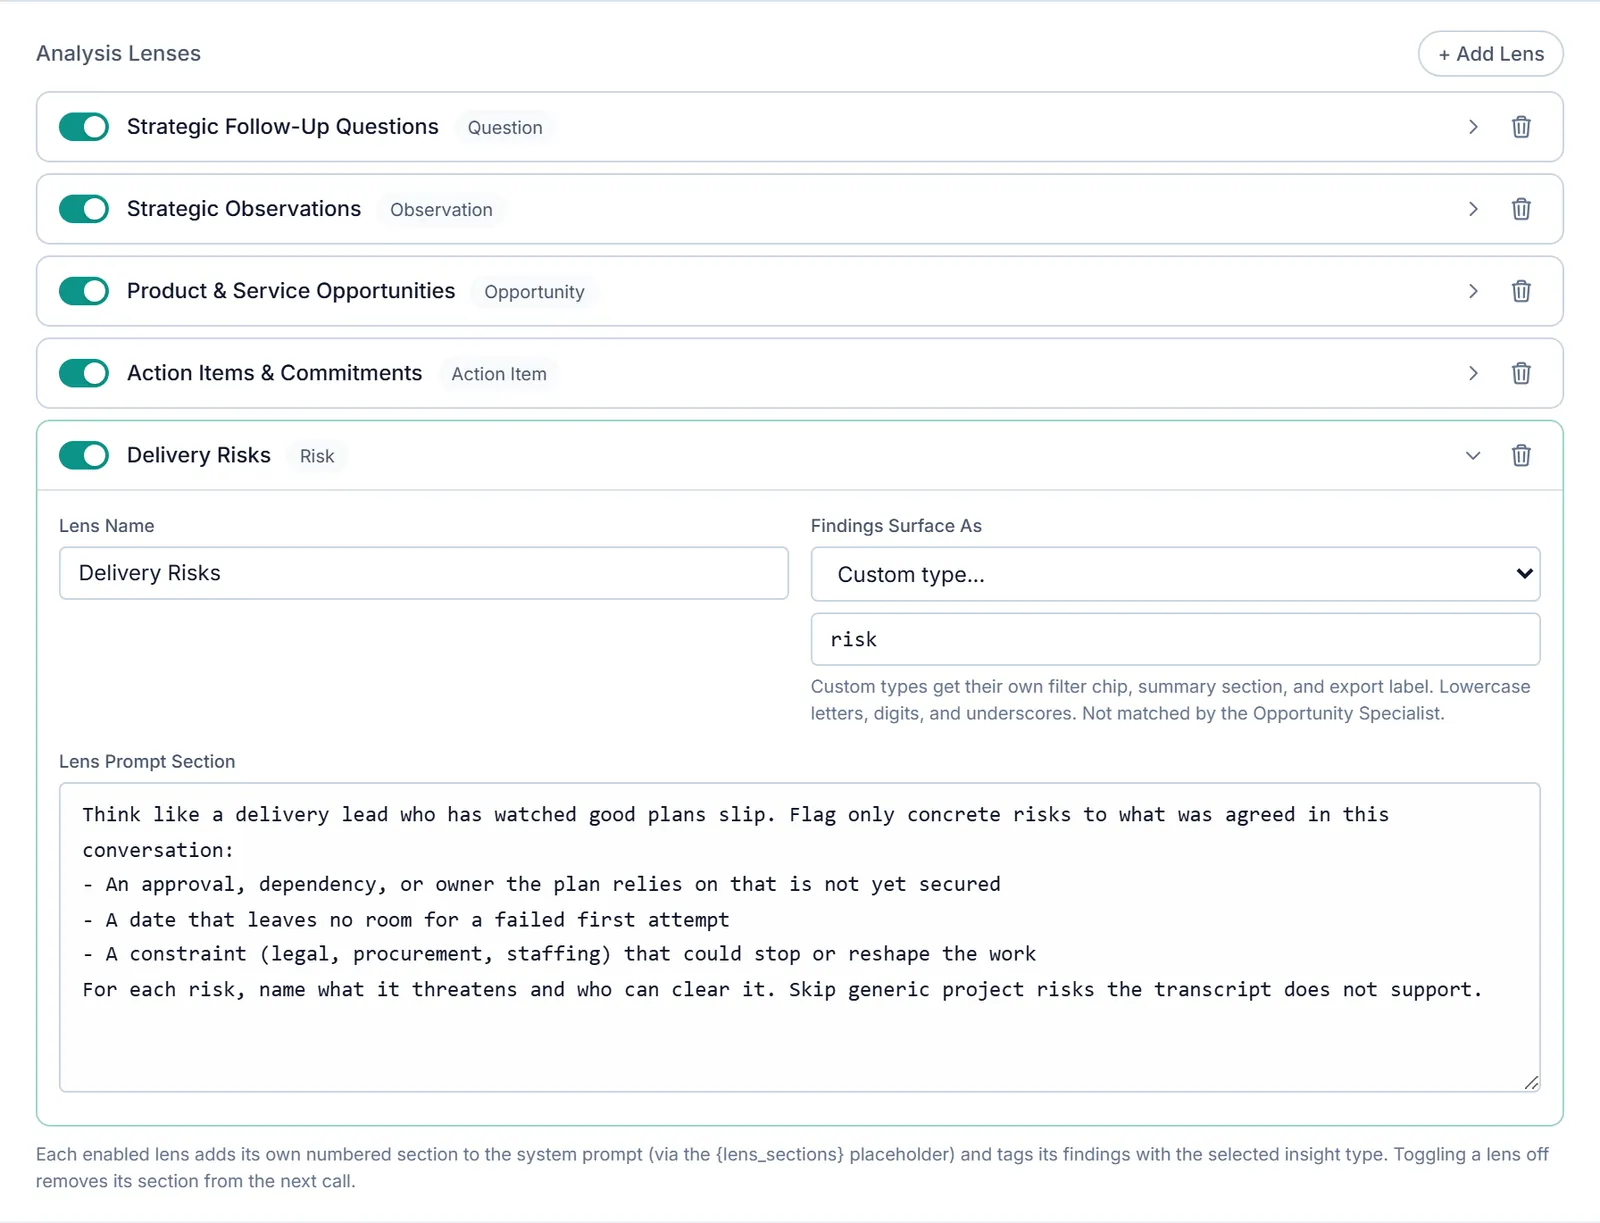Edit the Lens Name field
The height and width of the screenshot is (1223, 1600).
[x=424, y=573]
